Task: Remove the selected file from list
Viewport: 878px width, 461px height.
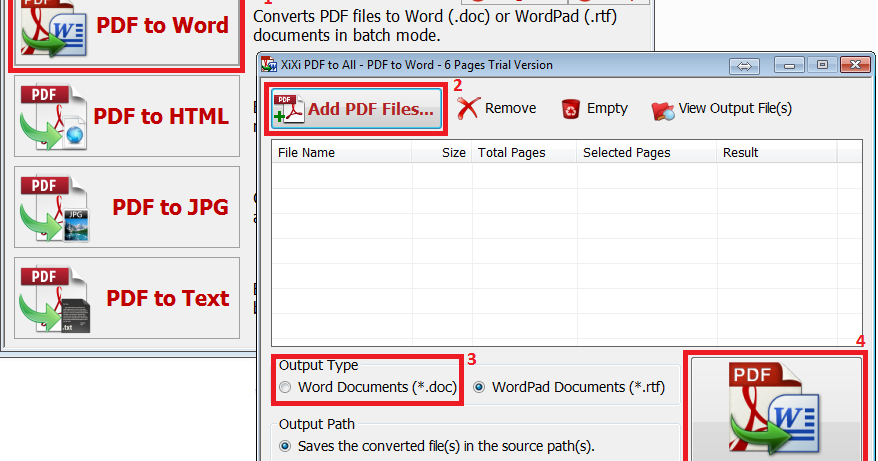Action: point(496,108)
